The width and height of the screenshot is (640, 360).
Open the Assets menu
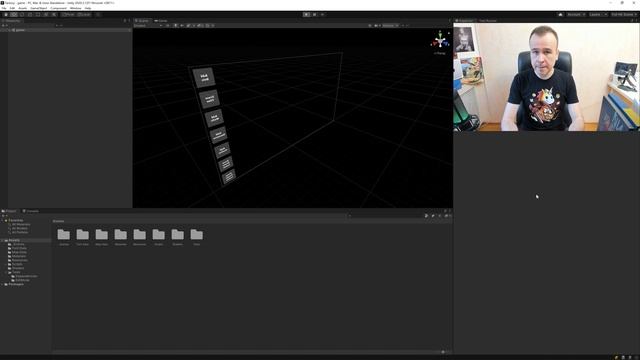tap(22, 8)
